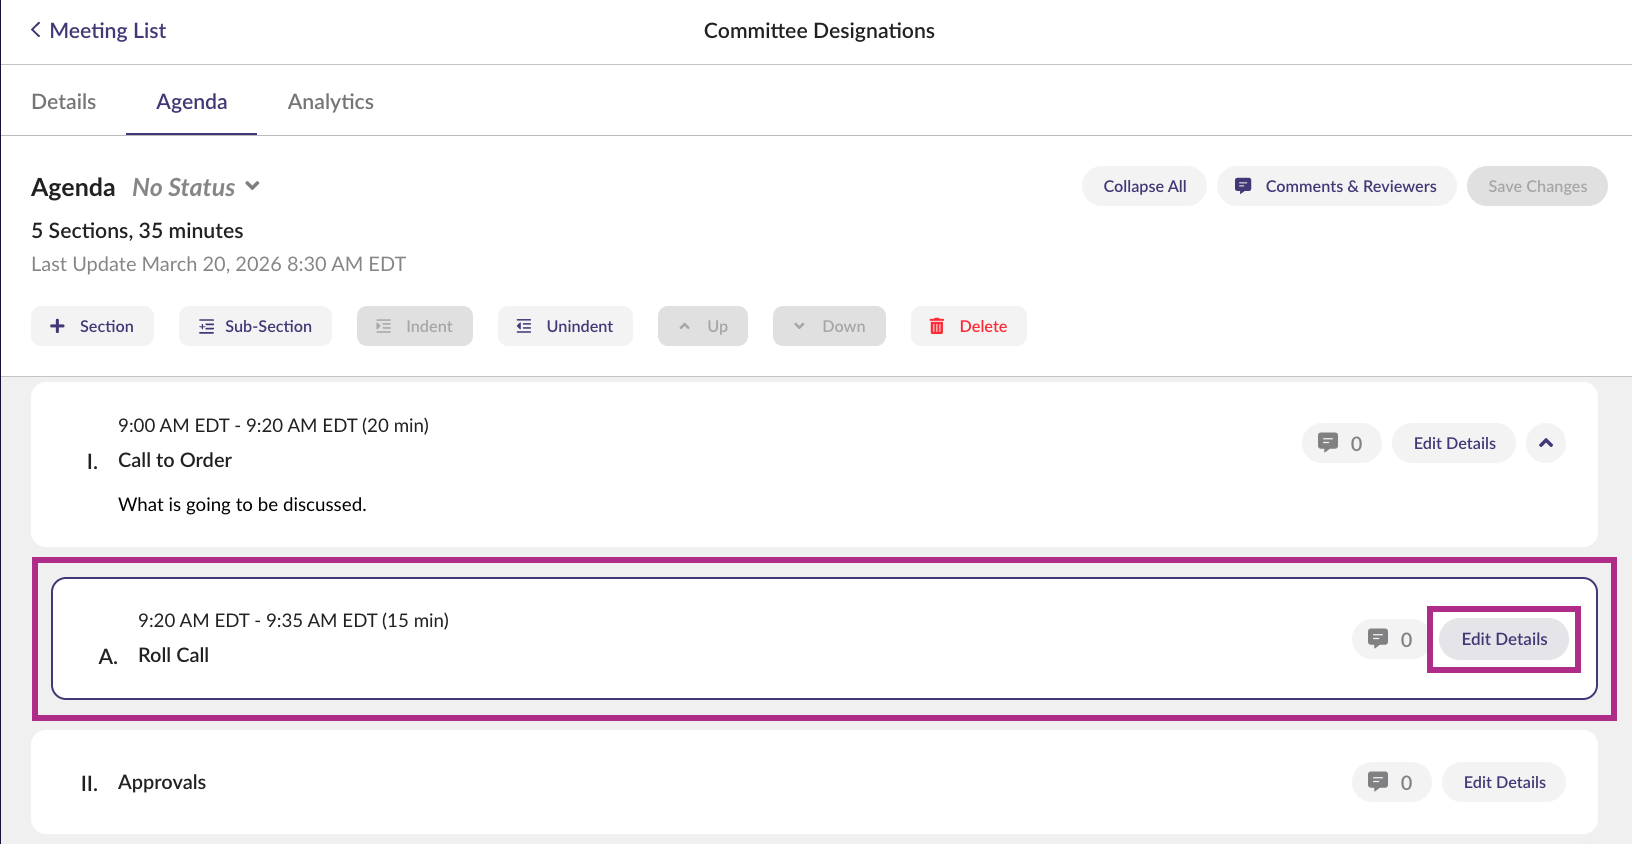Collapse the Call to Order section
Viewport: 1632px width, 844px height.
[1546, 443]
